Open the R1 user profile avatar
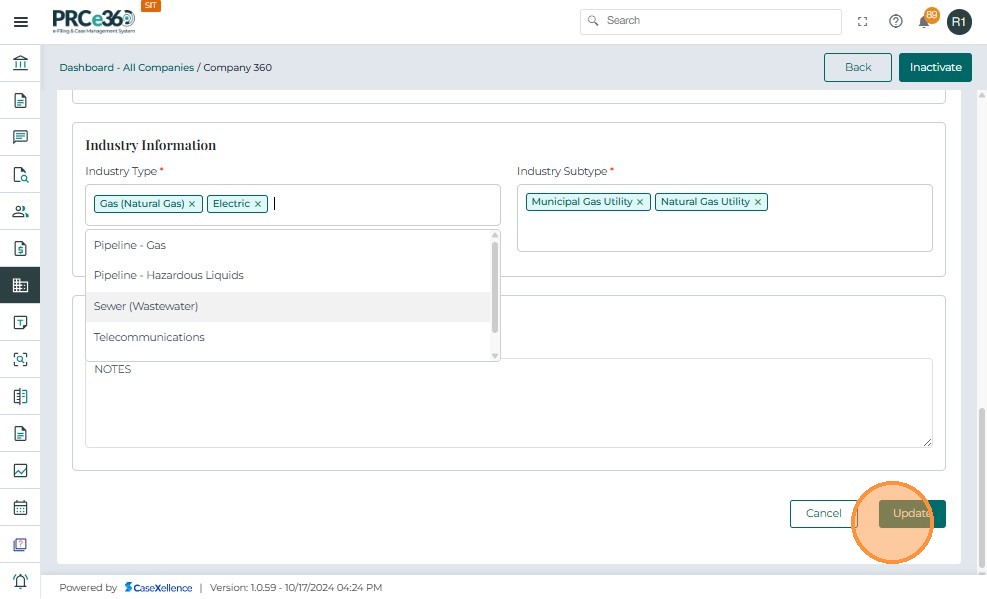Viewport: 987px width, 599px height. [959, 21]
